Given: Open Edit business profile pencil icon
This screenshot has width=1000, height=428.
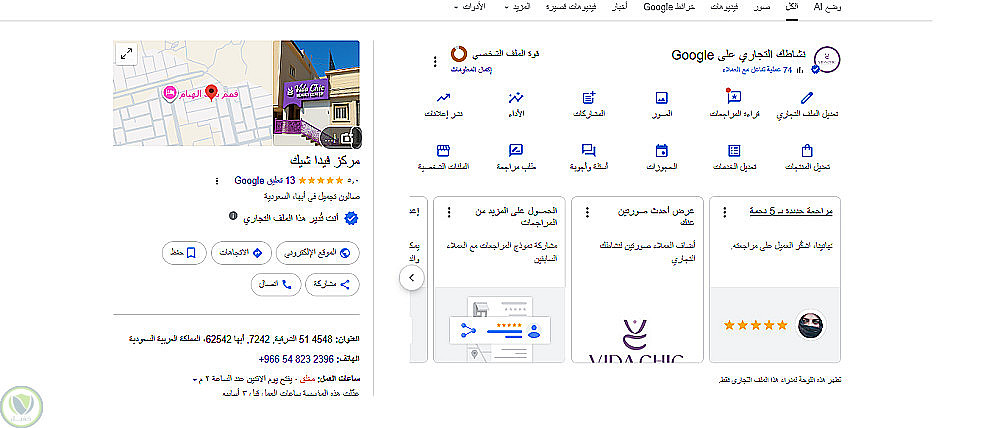Looking at the screenshot, I should point(807,98).
